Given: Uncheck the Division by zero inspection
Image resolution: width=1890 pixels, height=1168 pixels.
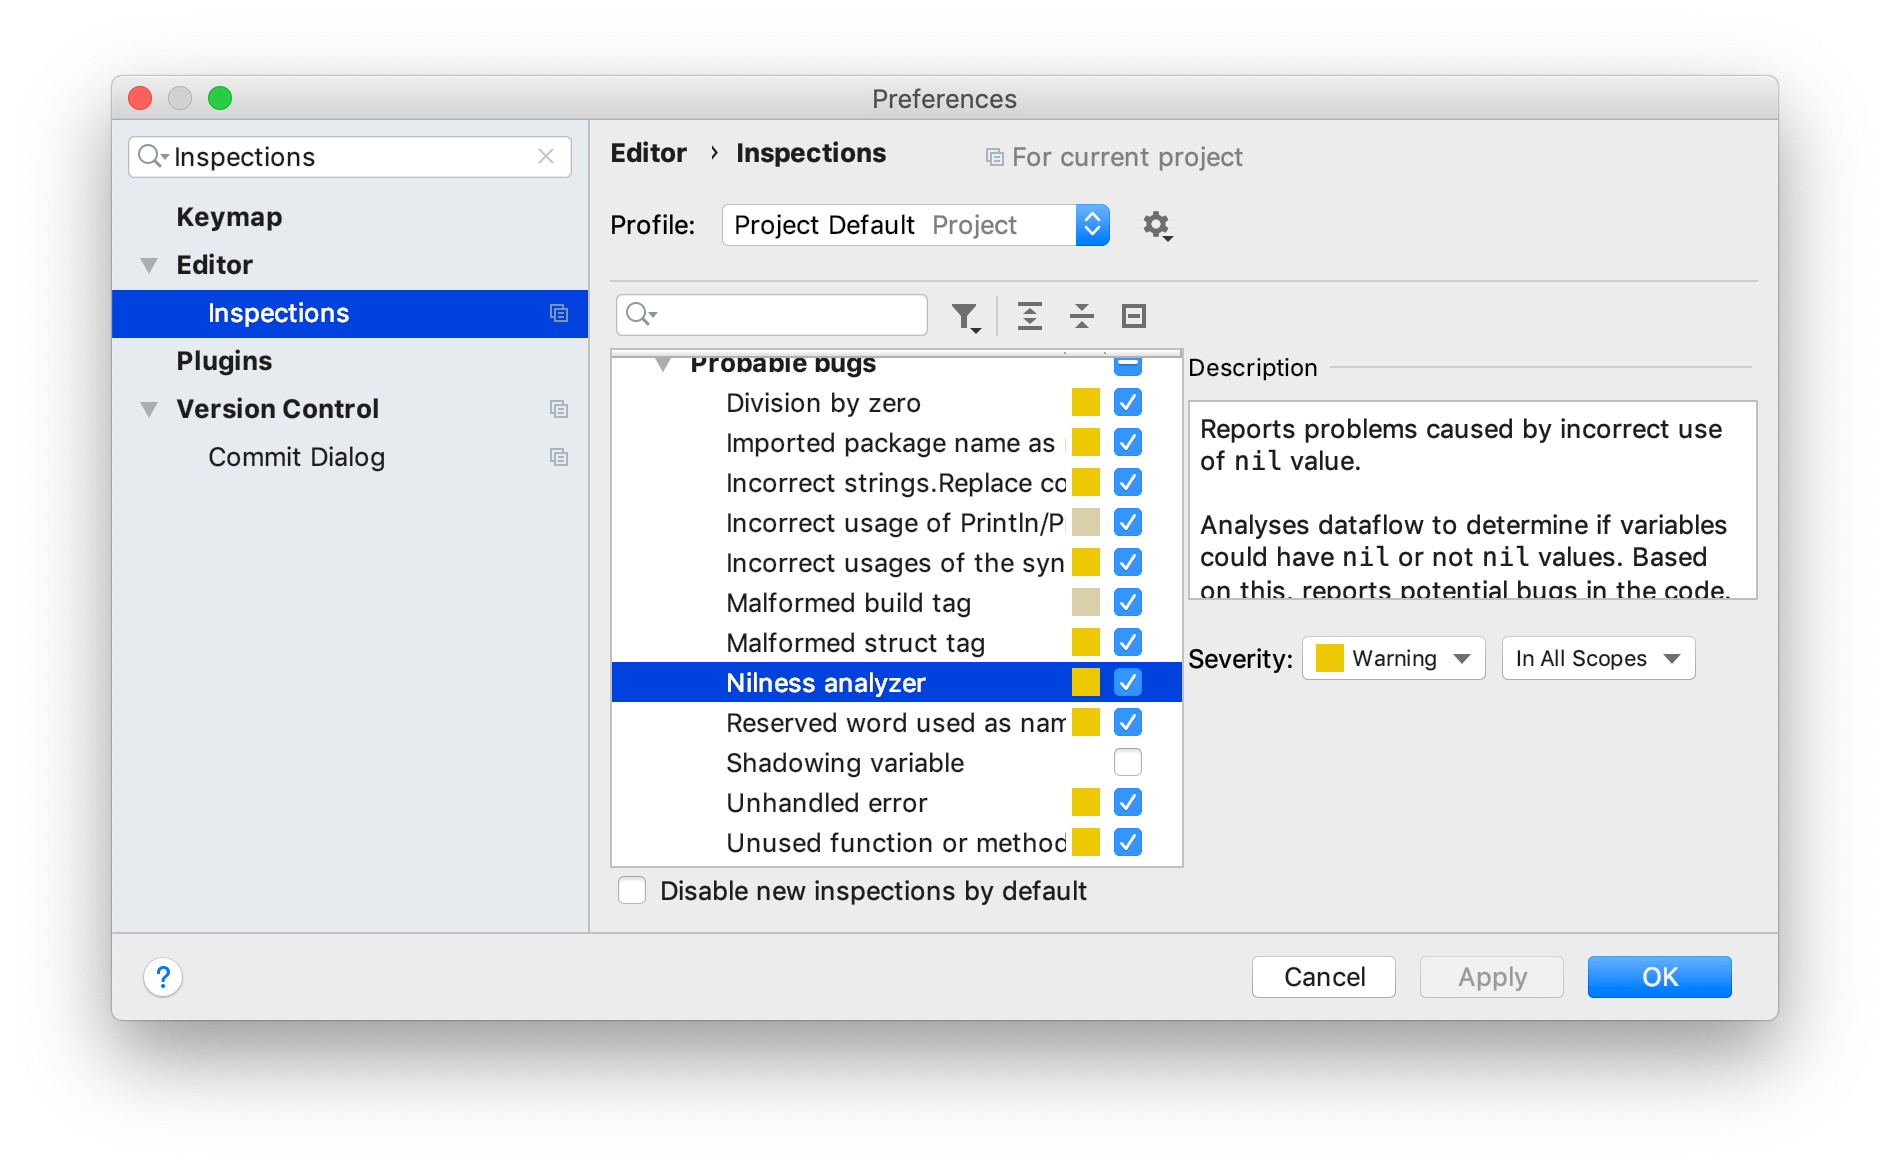Looking at the screenshot, I should (1127, 402).
